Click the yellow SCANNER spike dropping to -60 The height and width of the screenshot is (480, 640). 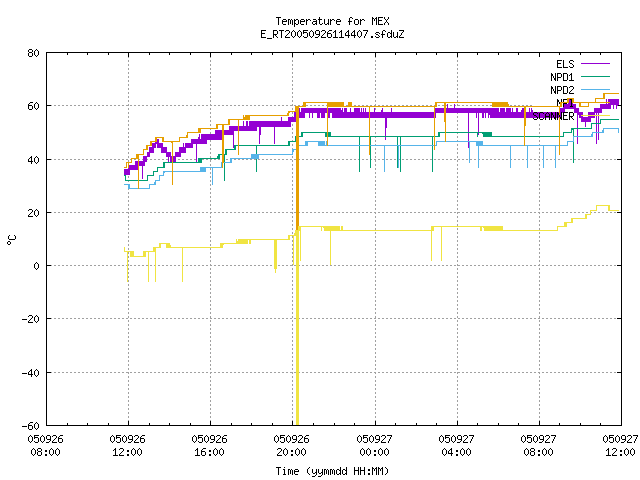pyautogui.click(x=297, y=327)
